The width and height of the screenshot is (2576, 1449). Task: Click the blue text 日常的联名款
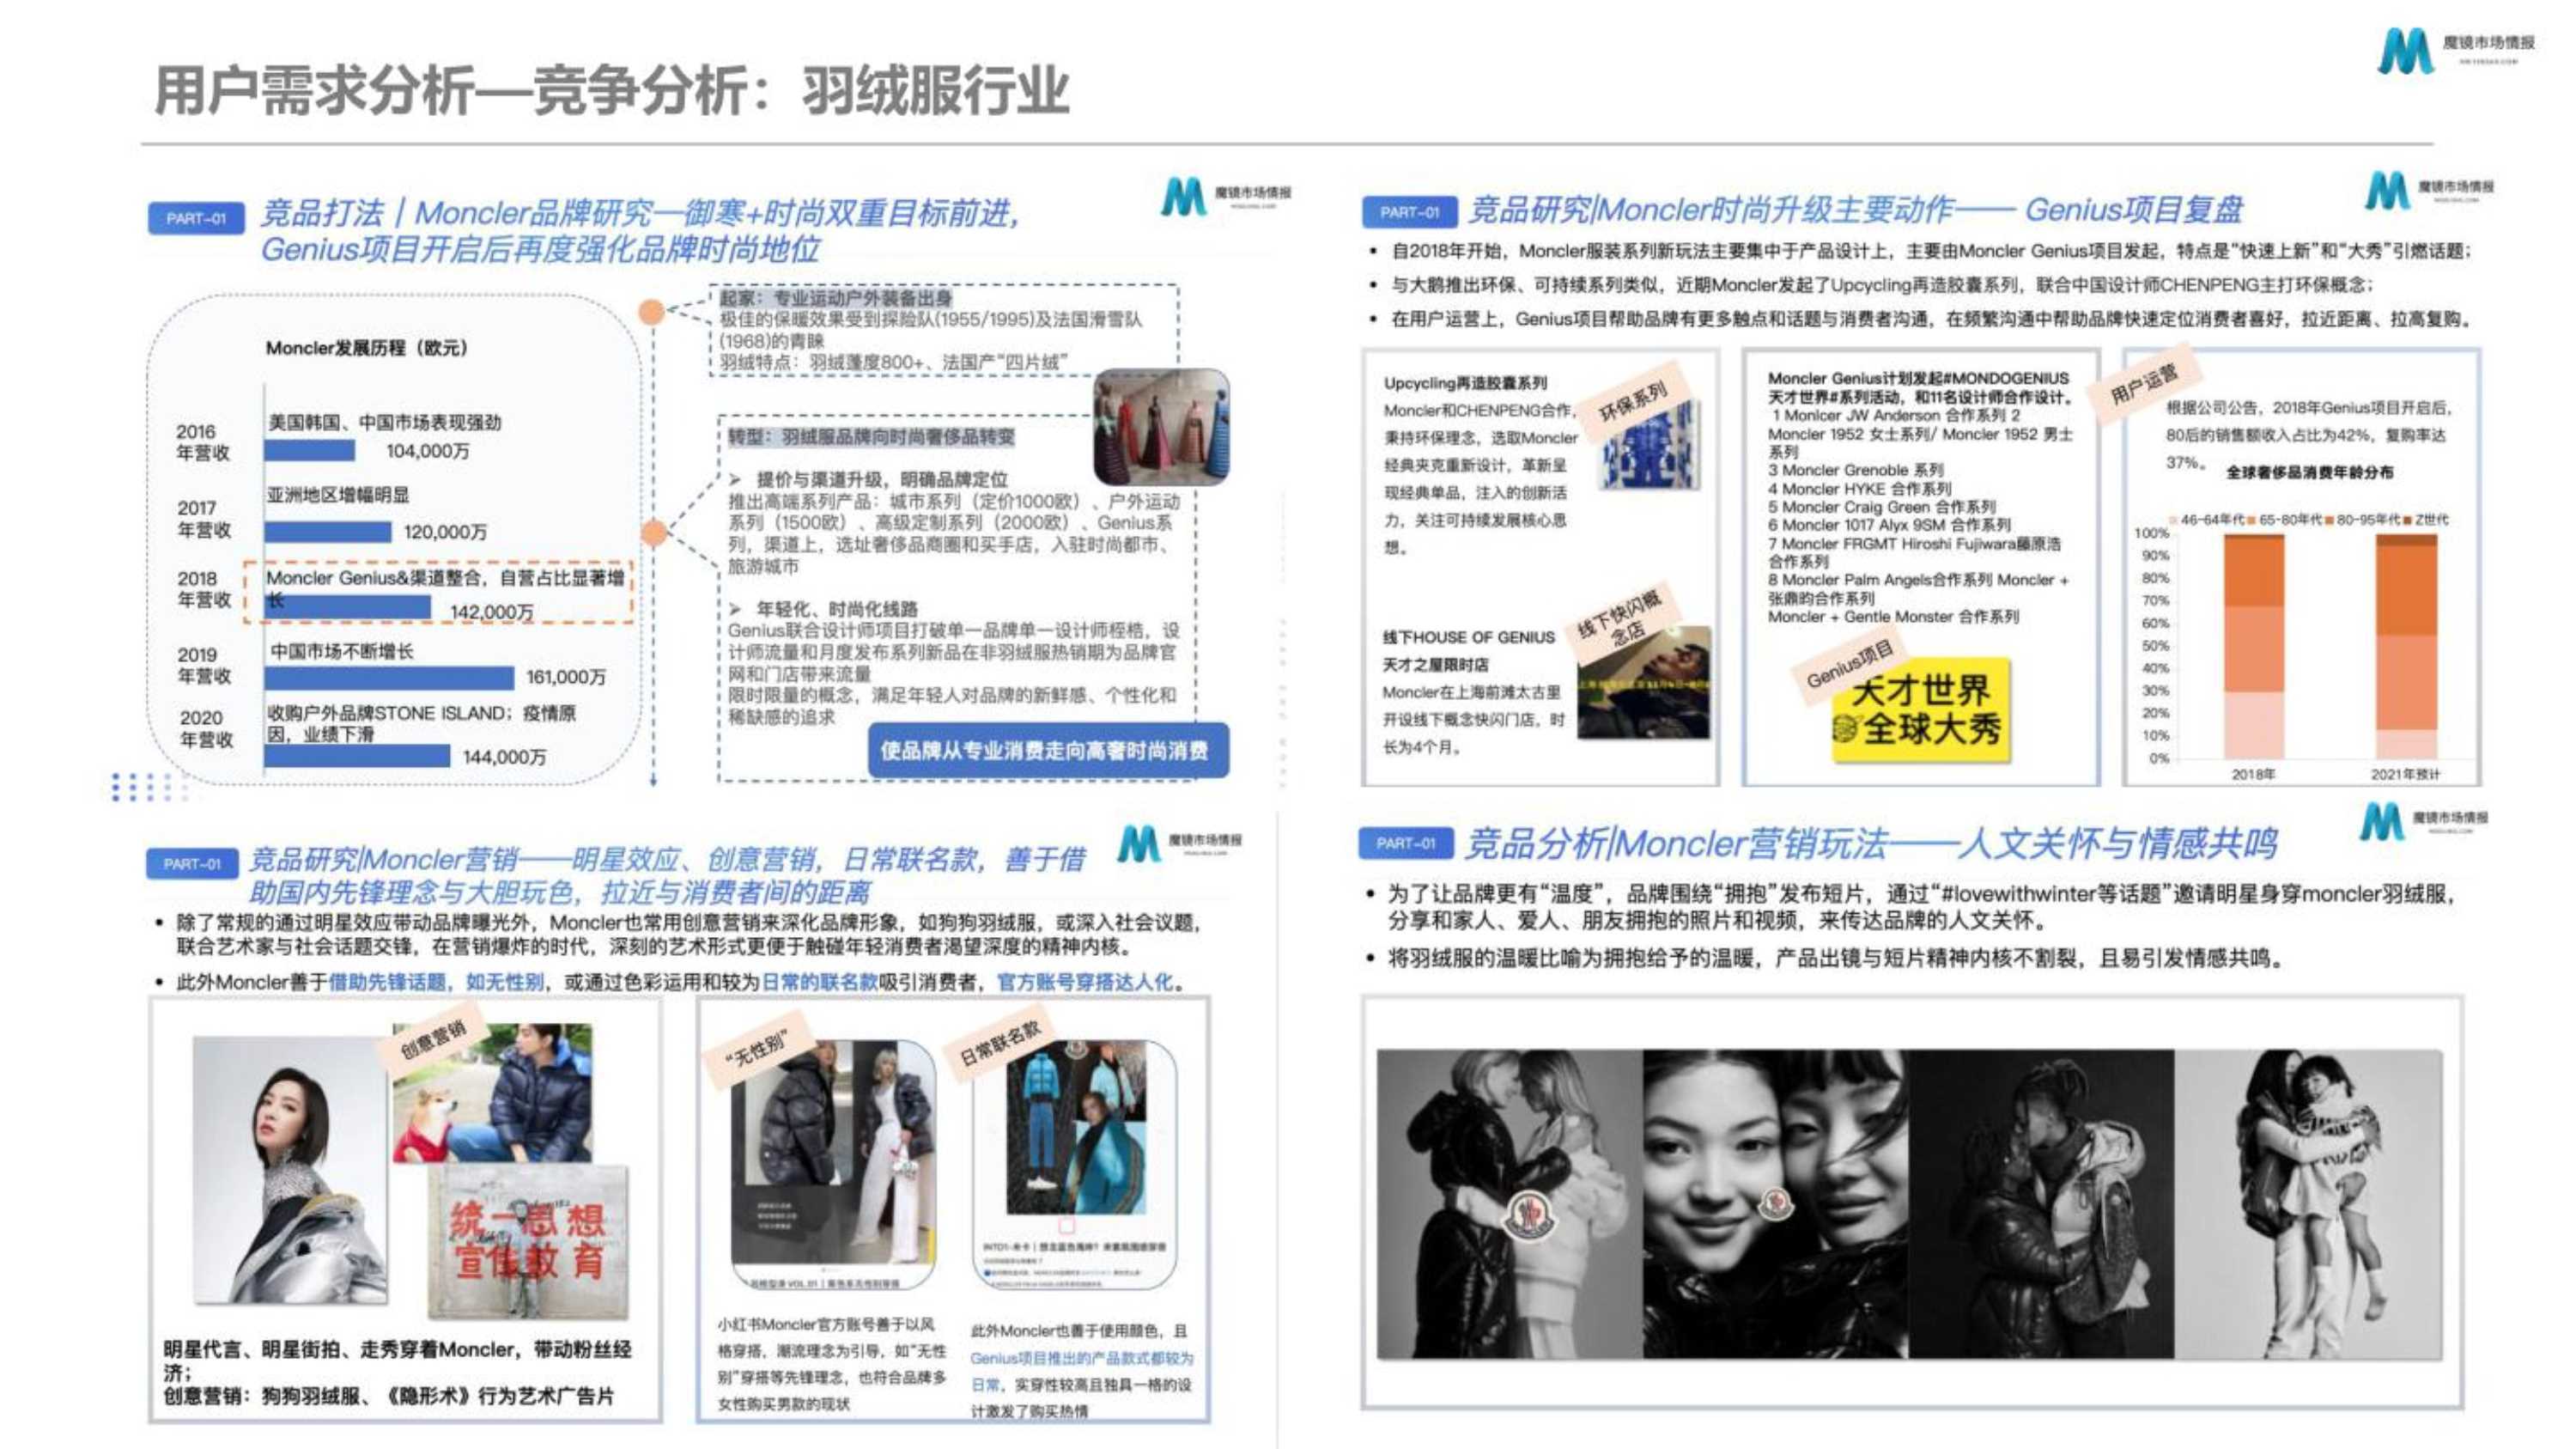[x=820, y=983]
